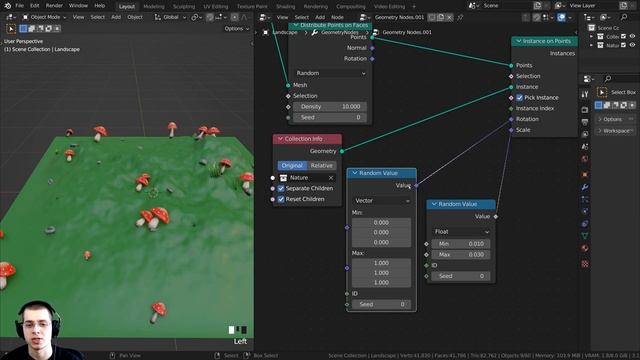The width and height of the screenshot is (640, 360).
Task: Collapse the Collection Info node
Action: [280, 139]
